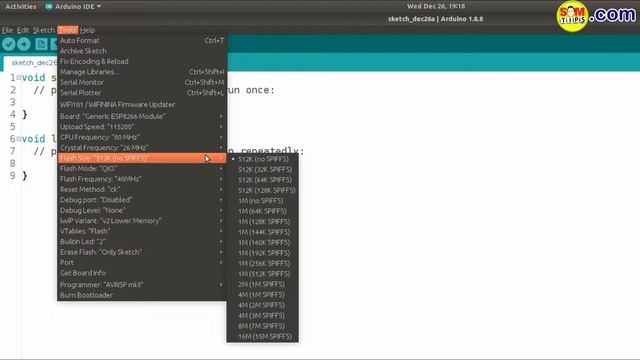This screenshot has width=640, height=360.
Task: Switch to the sketch_dec26a tab
Action: 31,63
